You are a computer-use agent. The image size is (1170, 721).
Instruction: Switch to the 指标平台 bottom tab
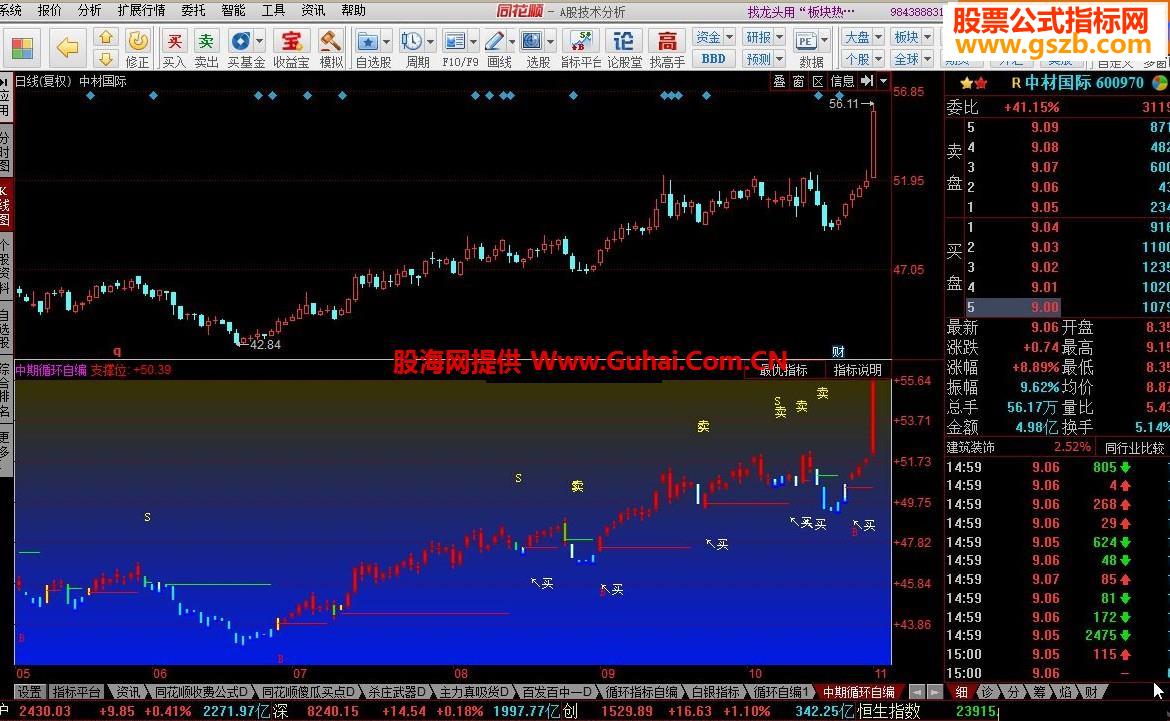point(77,692)
